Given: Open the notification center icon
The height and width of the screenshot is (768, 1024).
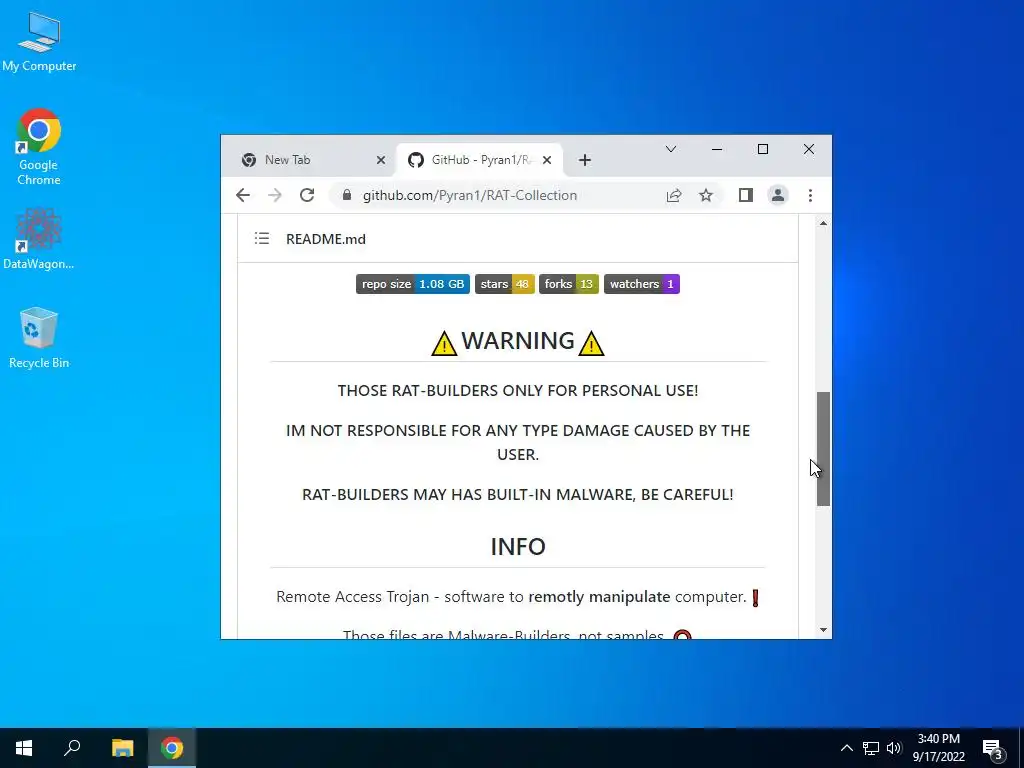Looking at the screenshot, I should click(993, 748).
